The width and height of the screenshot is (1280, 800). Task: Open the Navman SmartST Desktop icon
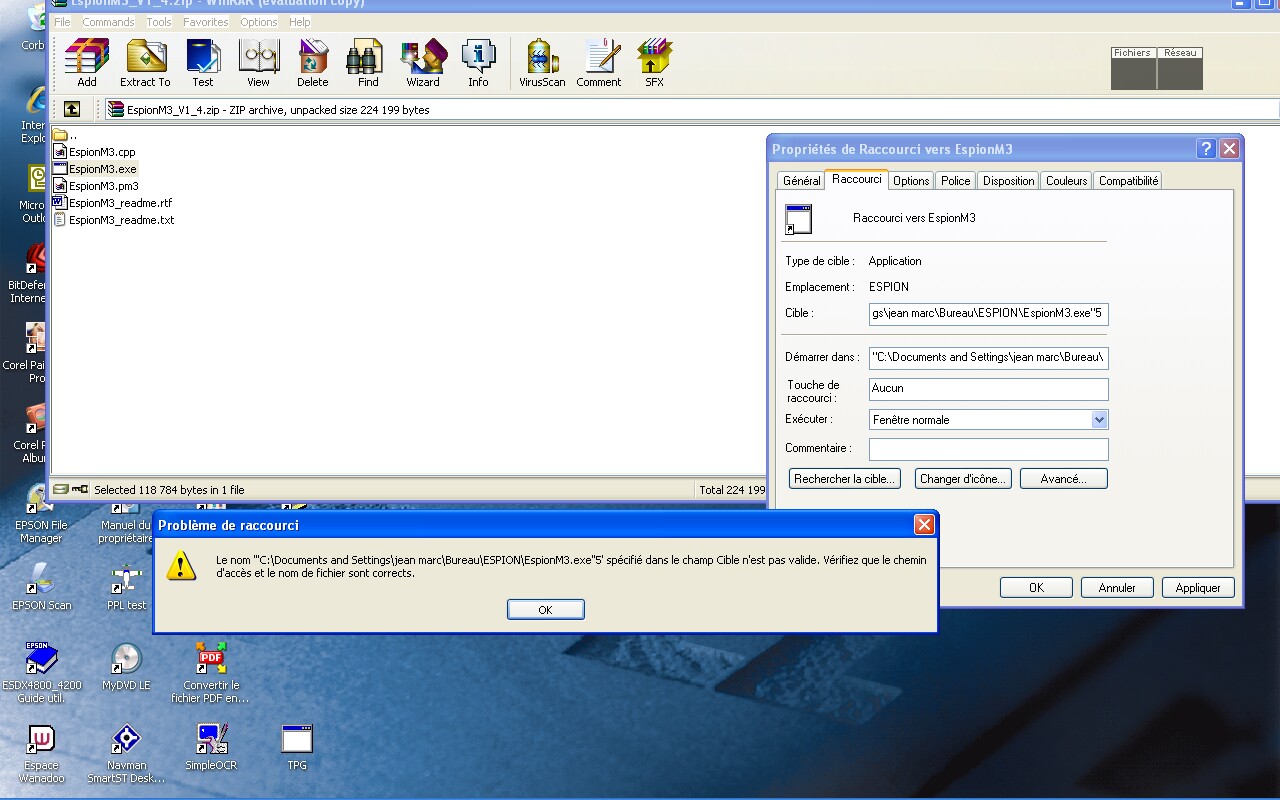(x=126, y=755)
